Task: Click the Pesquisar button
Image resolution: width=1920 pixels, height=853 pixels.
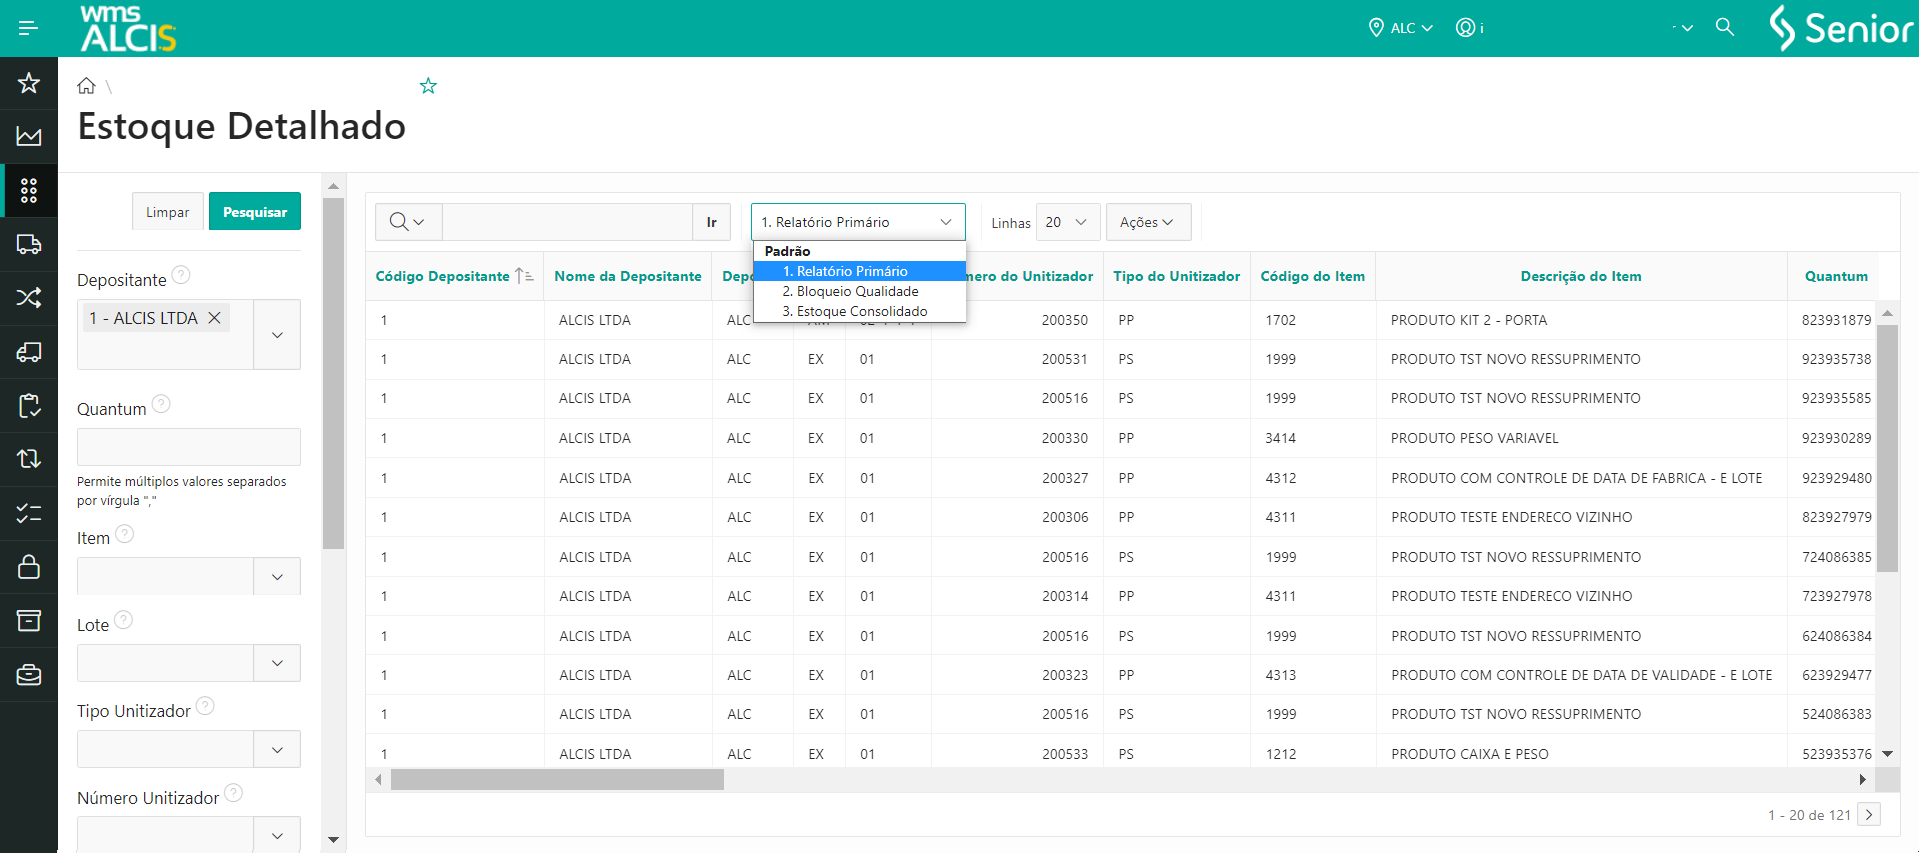Action: [x=254, y=212]
